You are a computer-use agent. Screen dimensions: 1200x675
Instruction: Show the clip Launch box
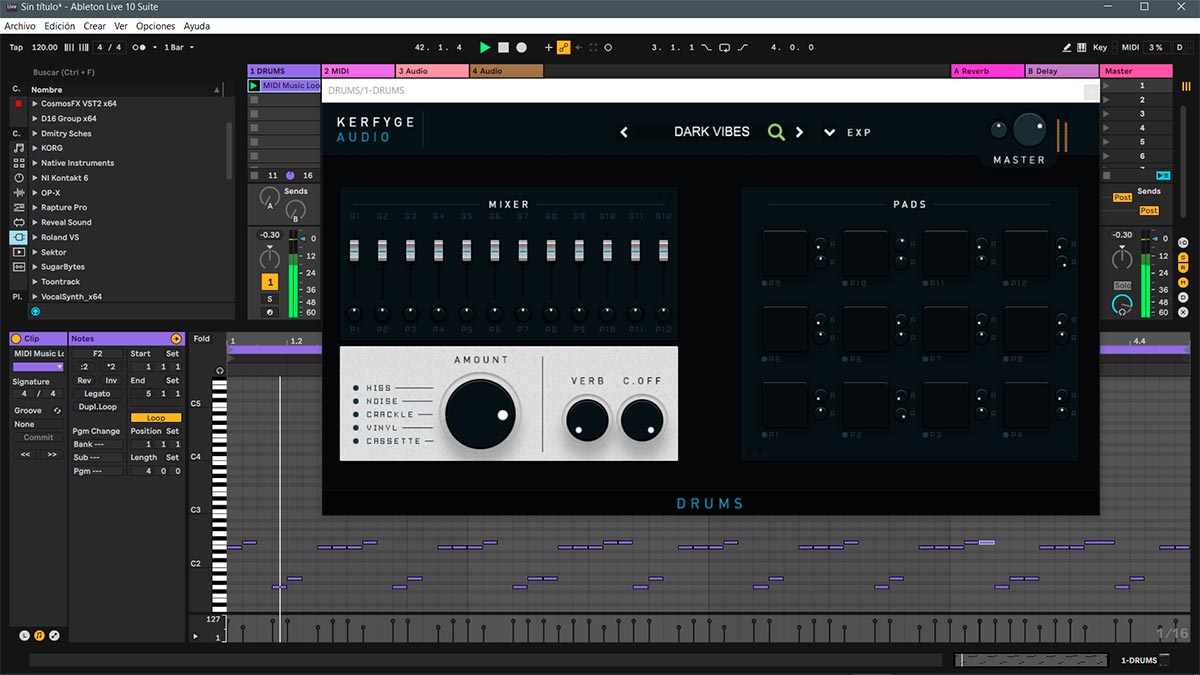pyautogui.click(x=25, y=636)
